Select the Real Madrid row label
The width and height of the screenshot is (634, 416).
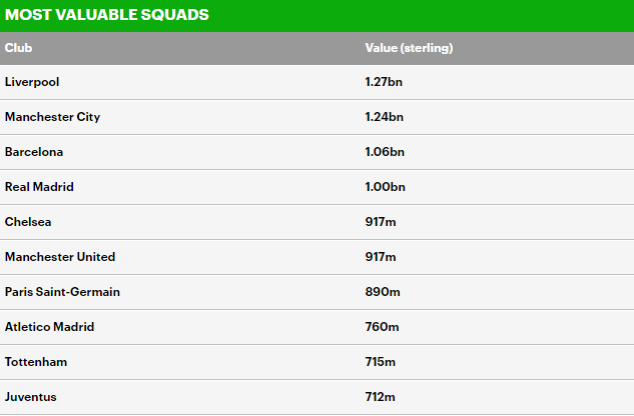(39, 187)
